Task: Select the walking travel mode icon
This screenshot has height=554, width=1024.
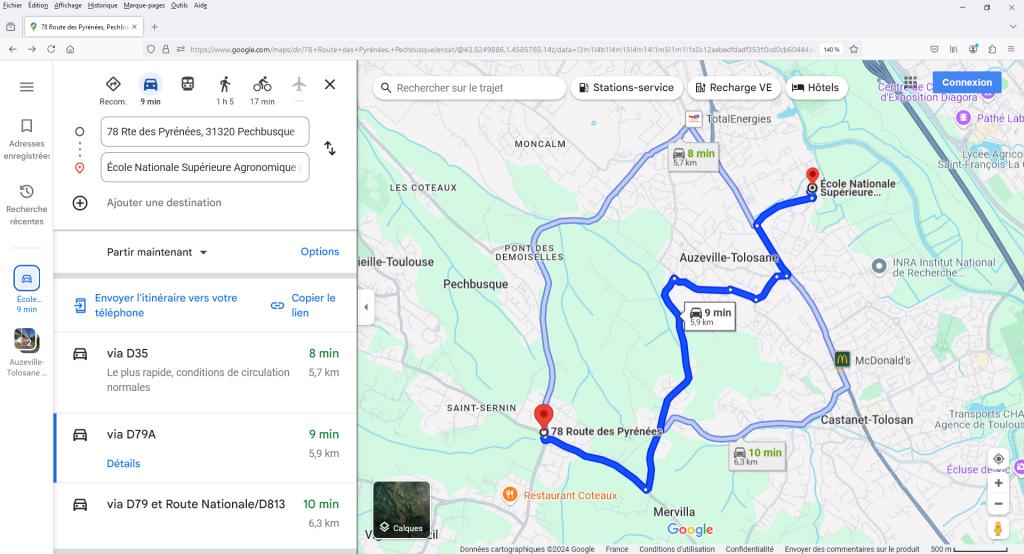Action: (224, 85)
